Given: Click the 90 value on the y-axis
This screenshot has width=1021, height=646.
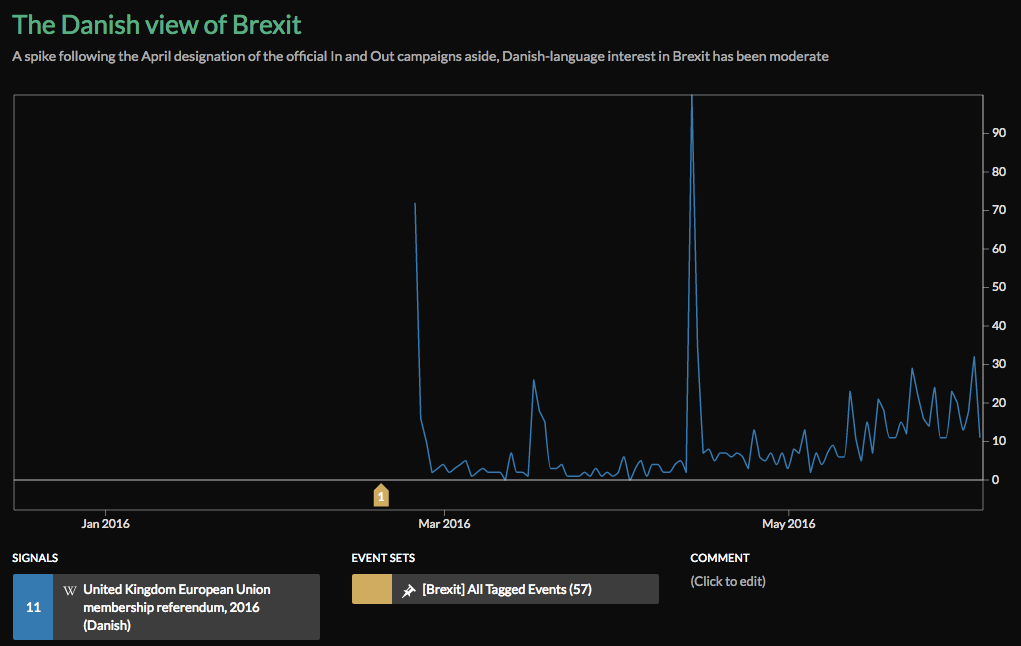Looking at the screenshot, I should point(998,133).
